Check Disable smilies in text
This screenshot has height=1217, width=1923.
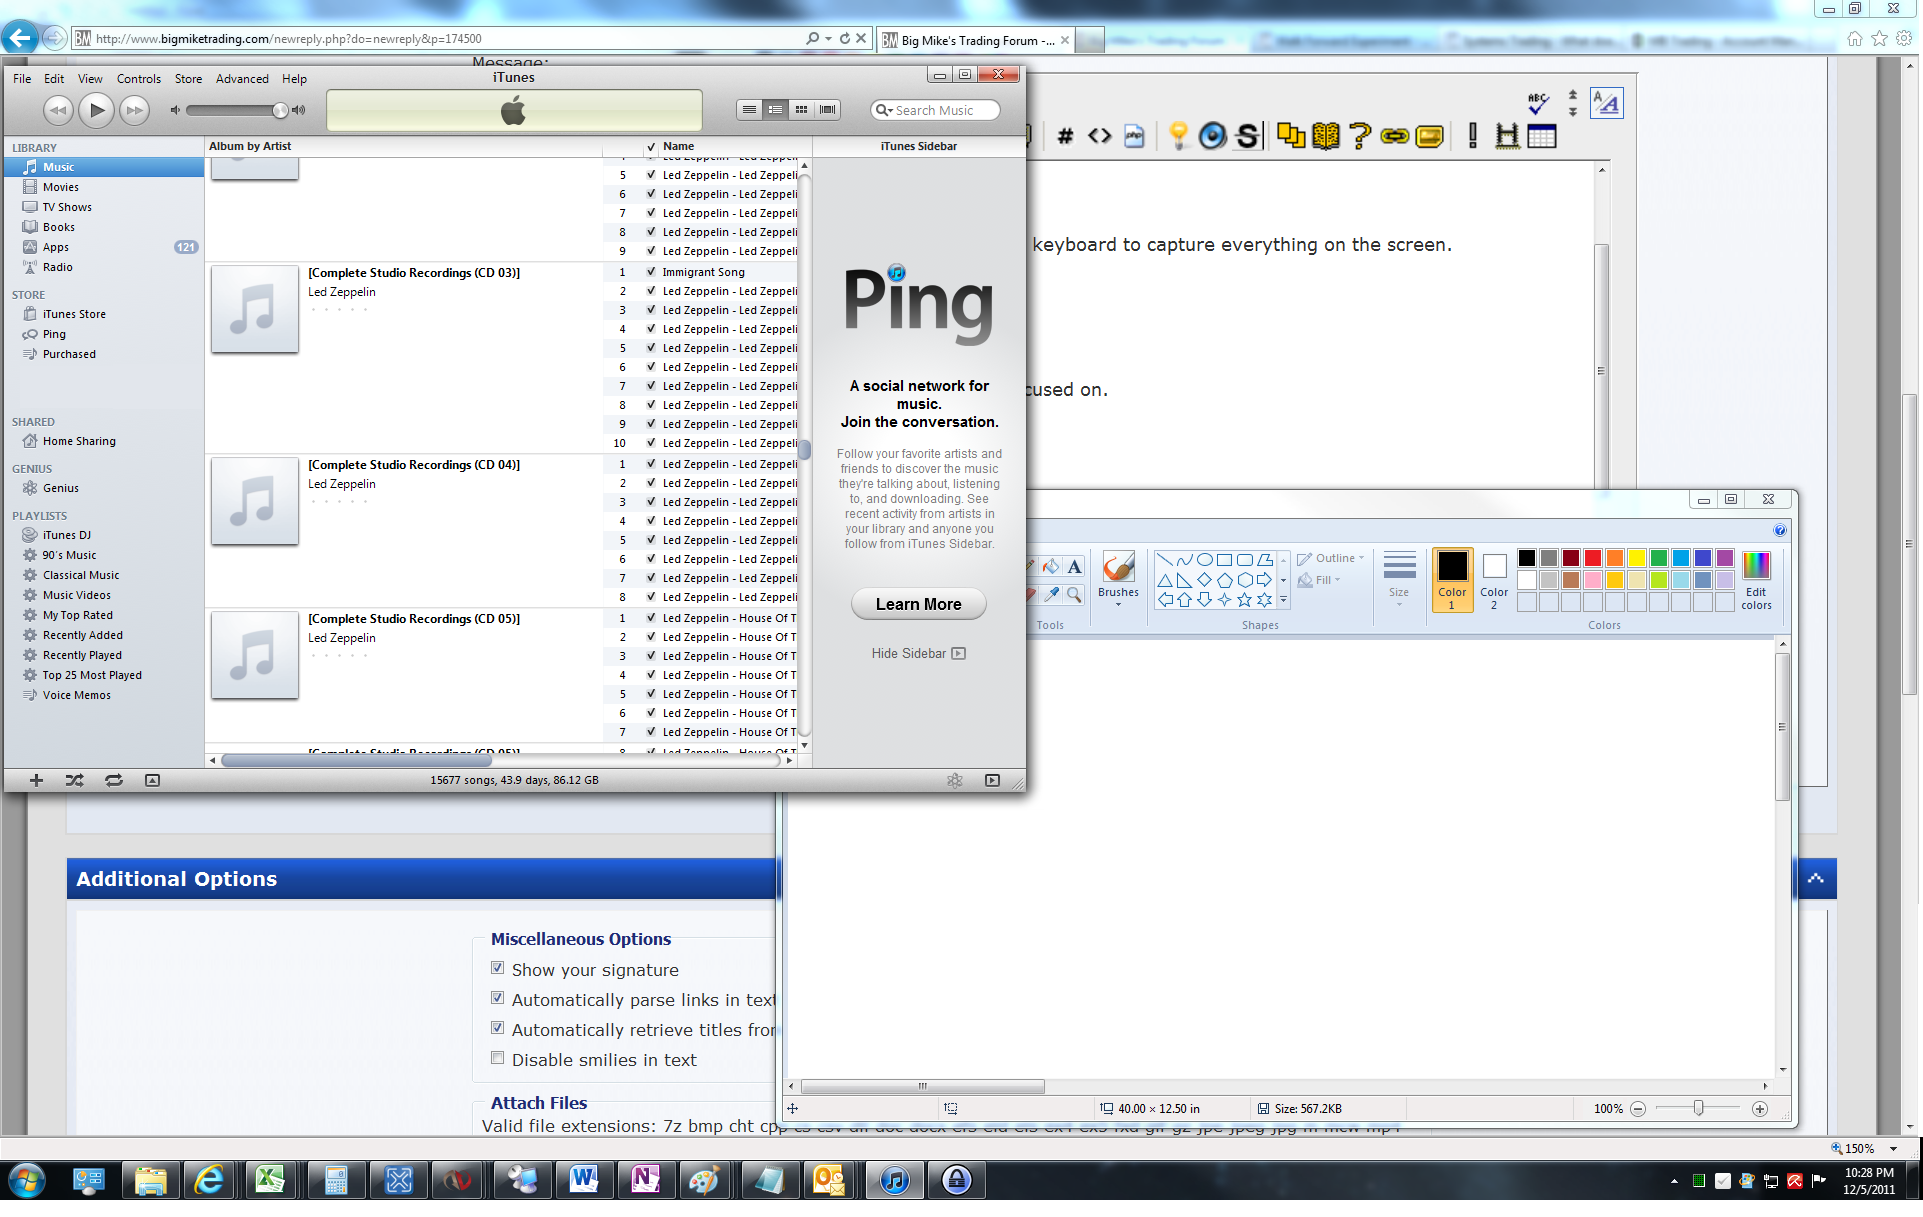point(497,1058)
